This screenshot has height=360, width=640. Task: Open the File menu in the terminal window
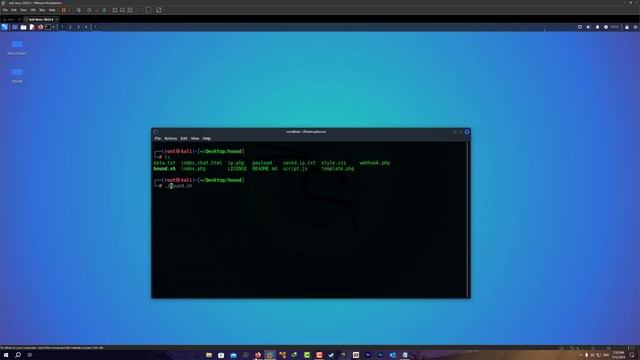coord(158,139)
